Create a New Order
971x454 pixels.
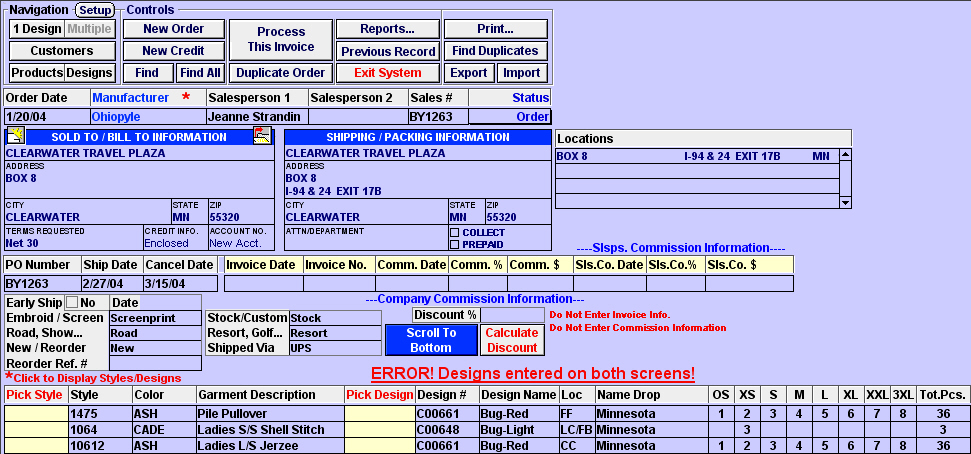173,28
